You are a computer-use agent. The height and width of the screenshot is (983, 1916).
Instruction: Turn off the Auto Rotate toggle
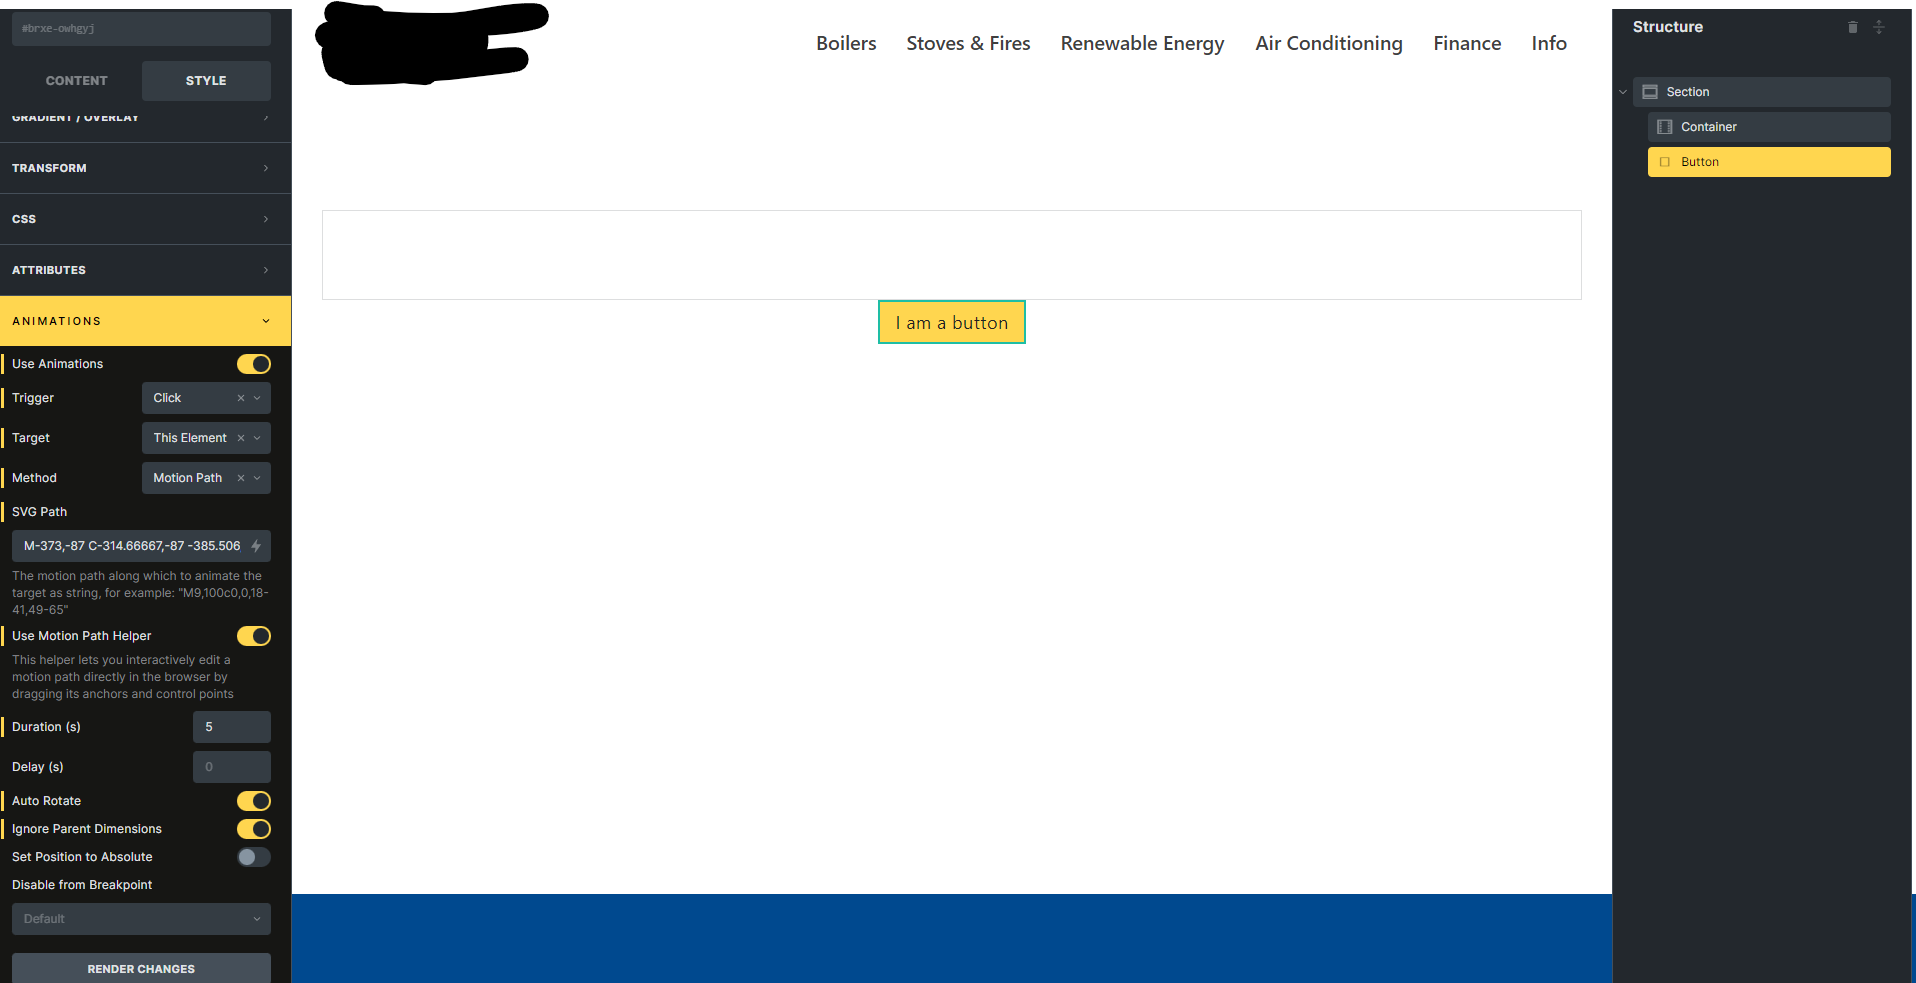253,800
